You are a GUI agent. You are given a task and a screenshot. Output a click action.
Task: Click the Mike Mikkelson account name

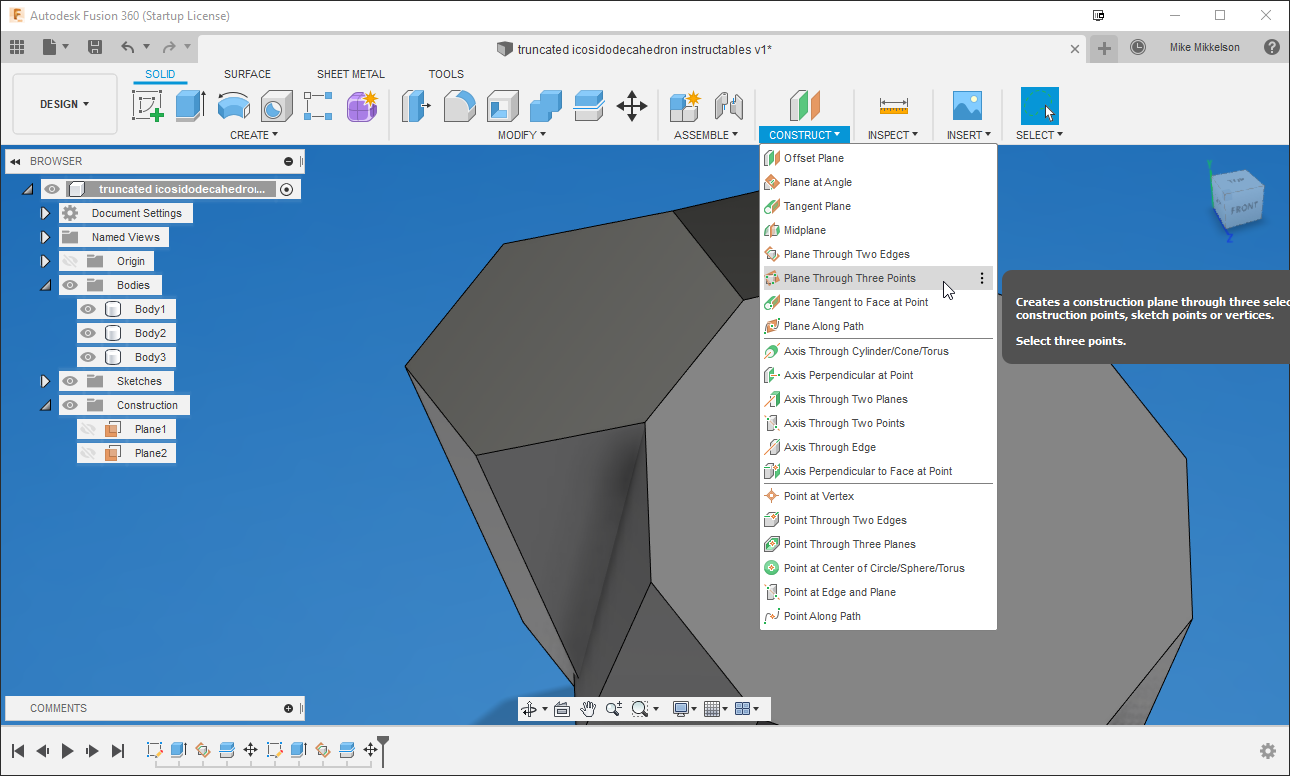coord(1205,46)
